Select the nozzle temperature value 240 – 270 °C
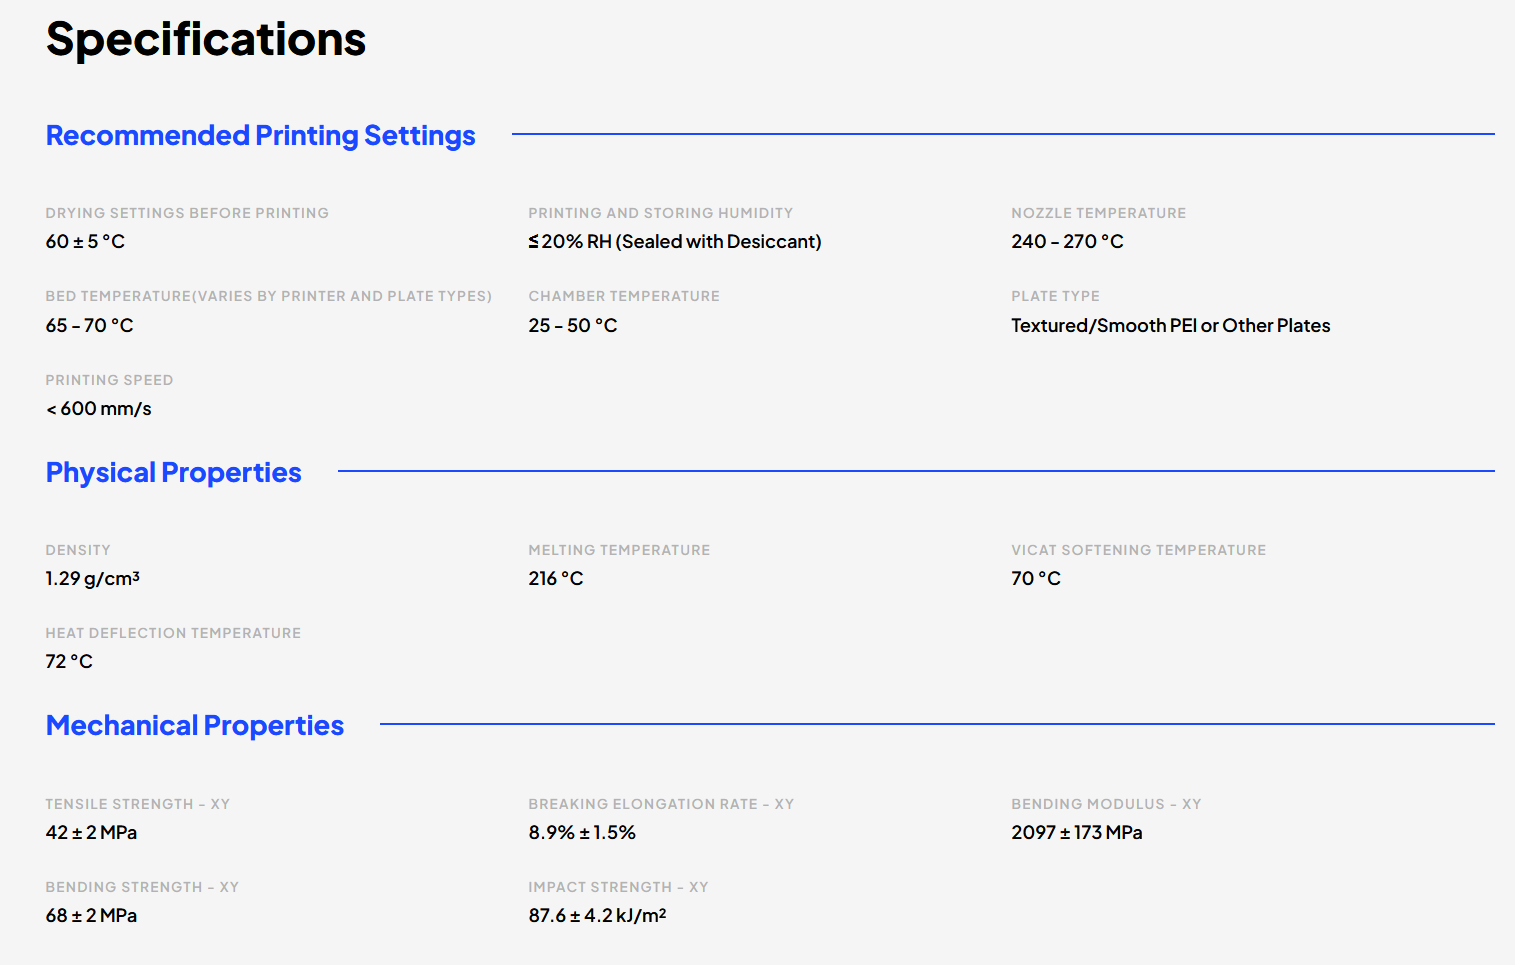The width and height of the screenshot is (1515, 965). (1067, 241)
